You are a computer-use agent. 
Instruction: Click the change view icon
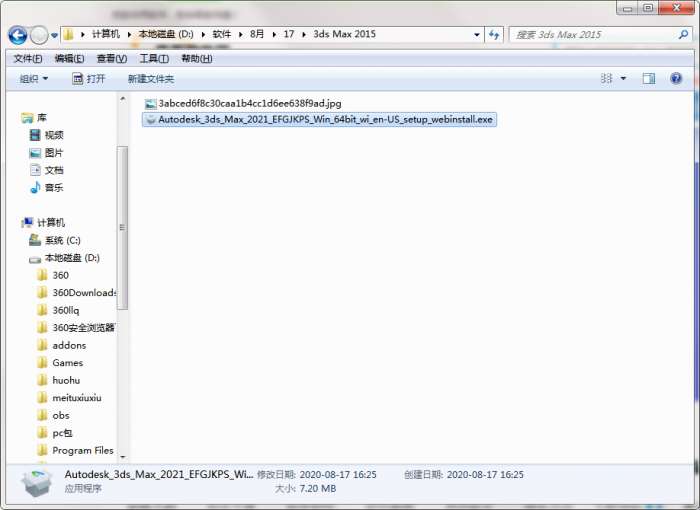click(x=606, y=79)
